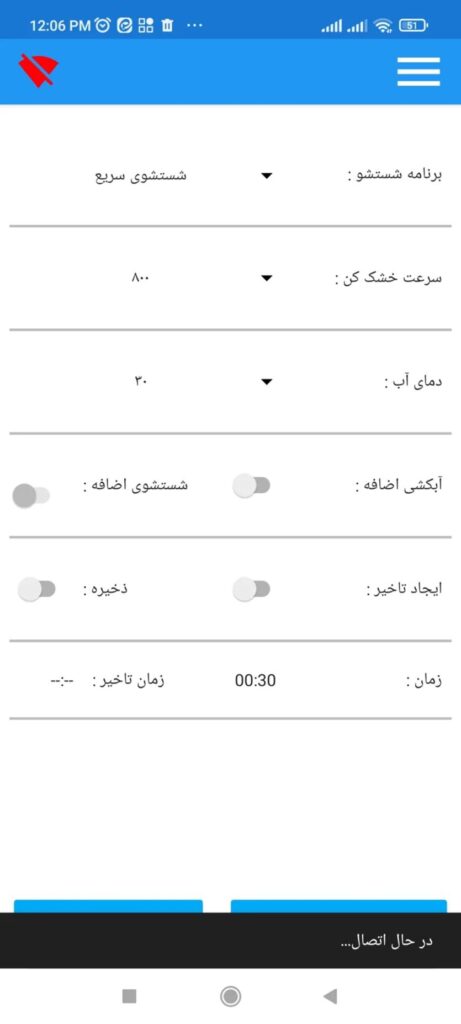Tap the right blue bottom button

coord(339,906)
